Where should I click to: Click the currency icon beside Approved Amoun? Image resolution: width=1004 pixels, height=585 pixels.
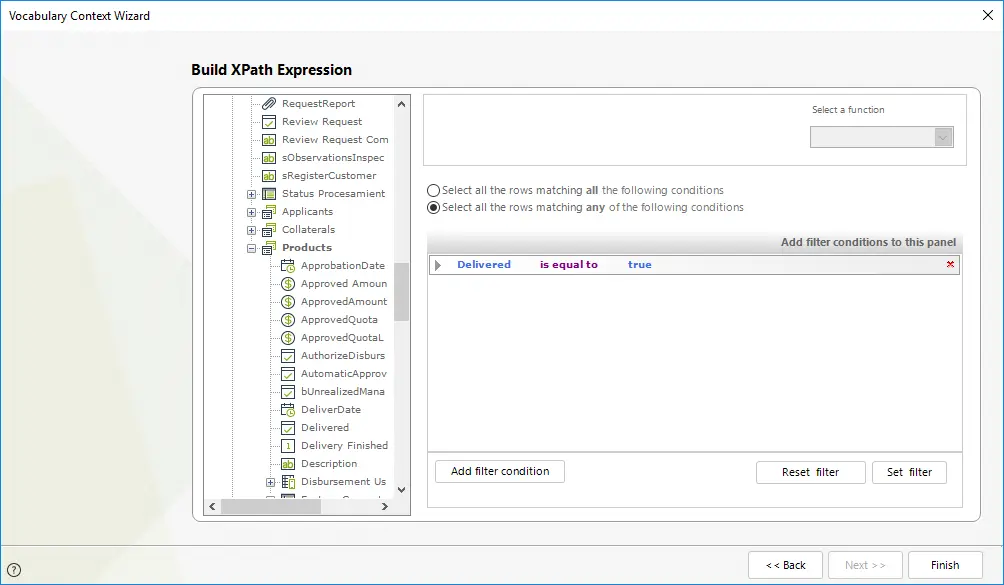click(x=288, y=284)
